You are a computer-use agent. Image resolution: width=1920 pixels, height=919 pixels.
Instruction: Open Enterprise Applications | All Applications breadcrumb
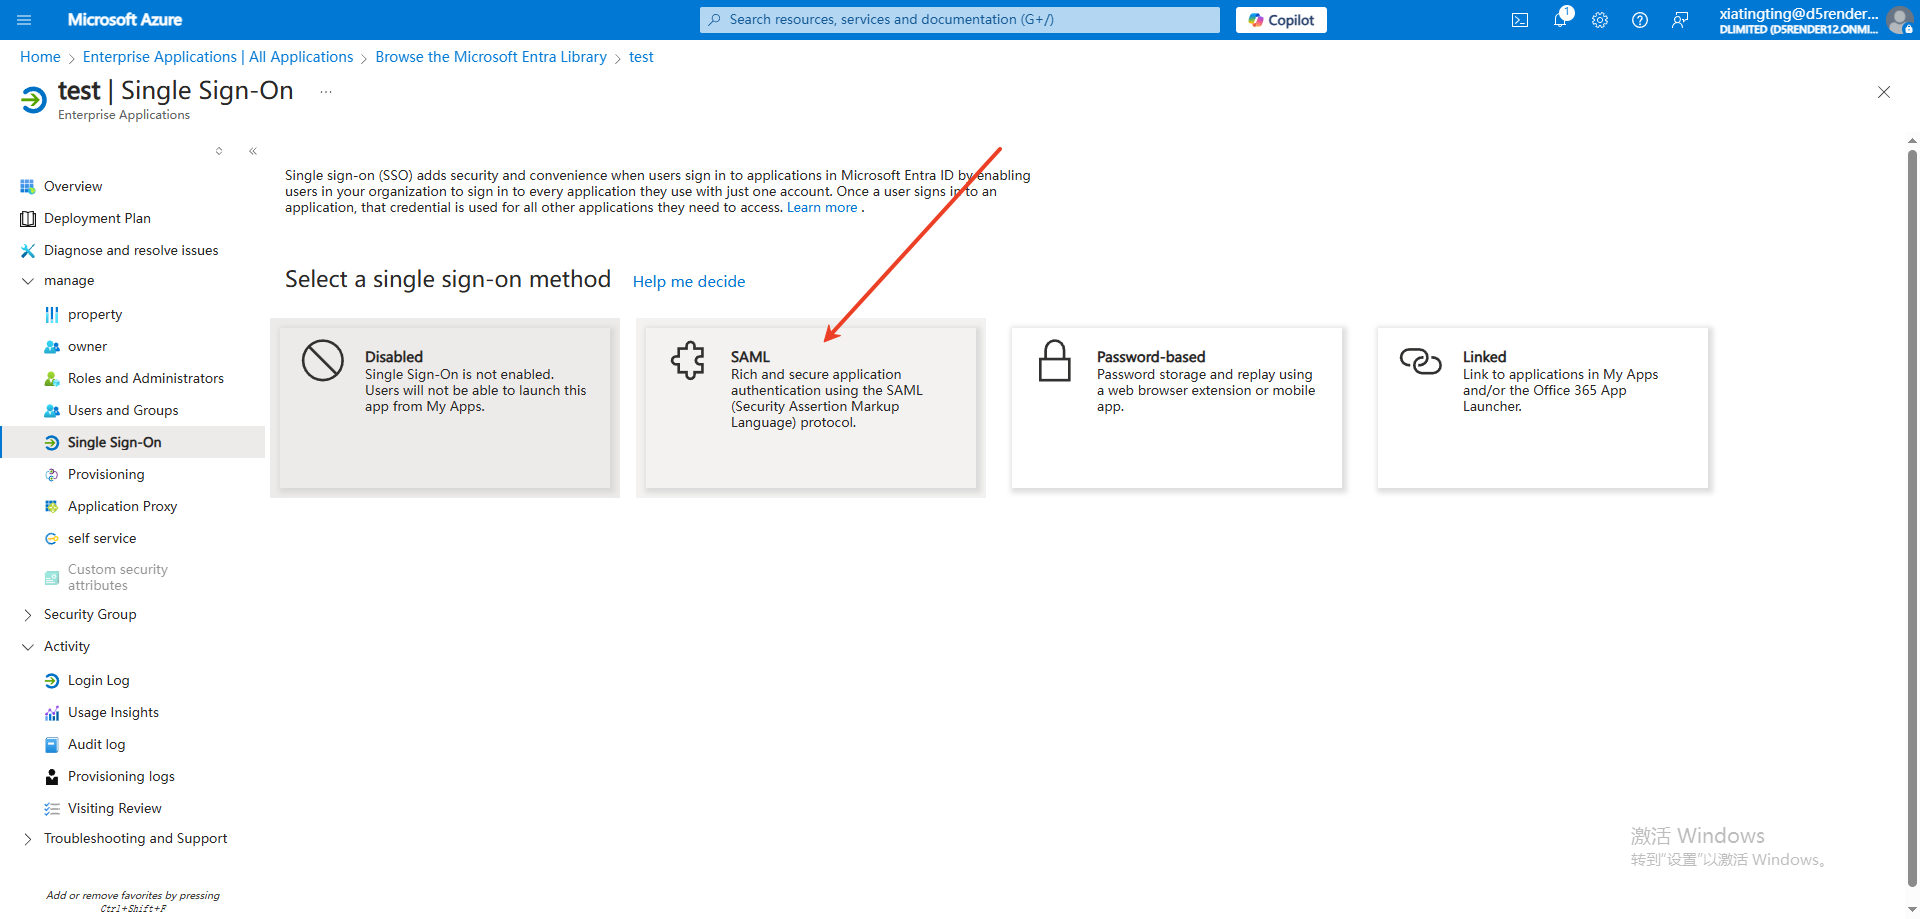click(218, 57)
